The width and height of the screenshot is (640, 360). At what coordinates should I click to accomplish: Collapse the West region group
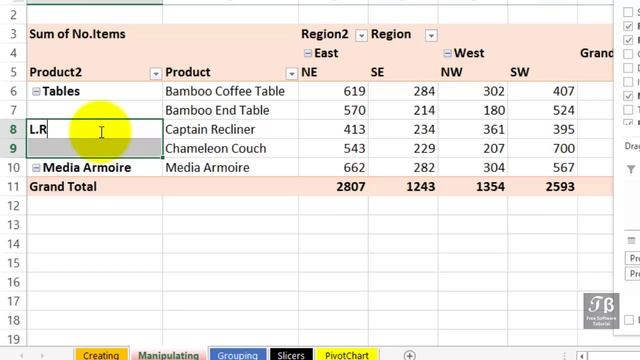coord(447,53)
